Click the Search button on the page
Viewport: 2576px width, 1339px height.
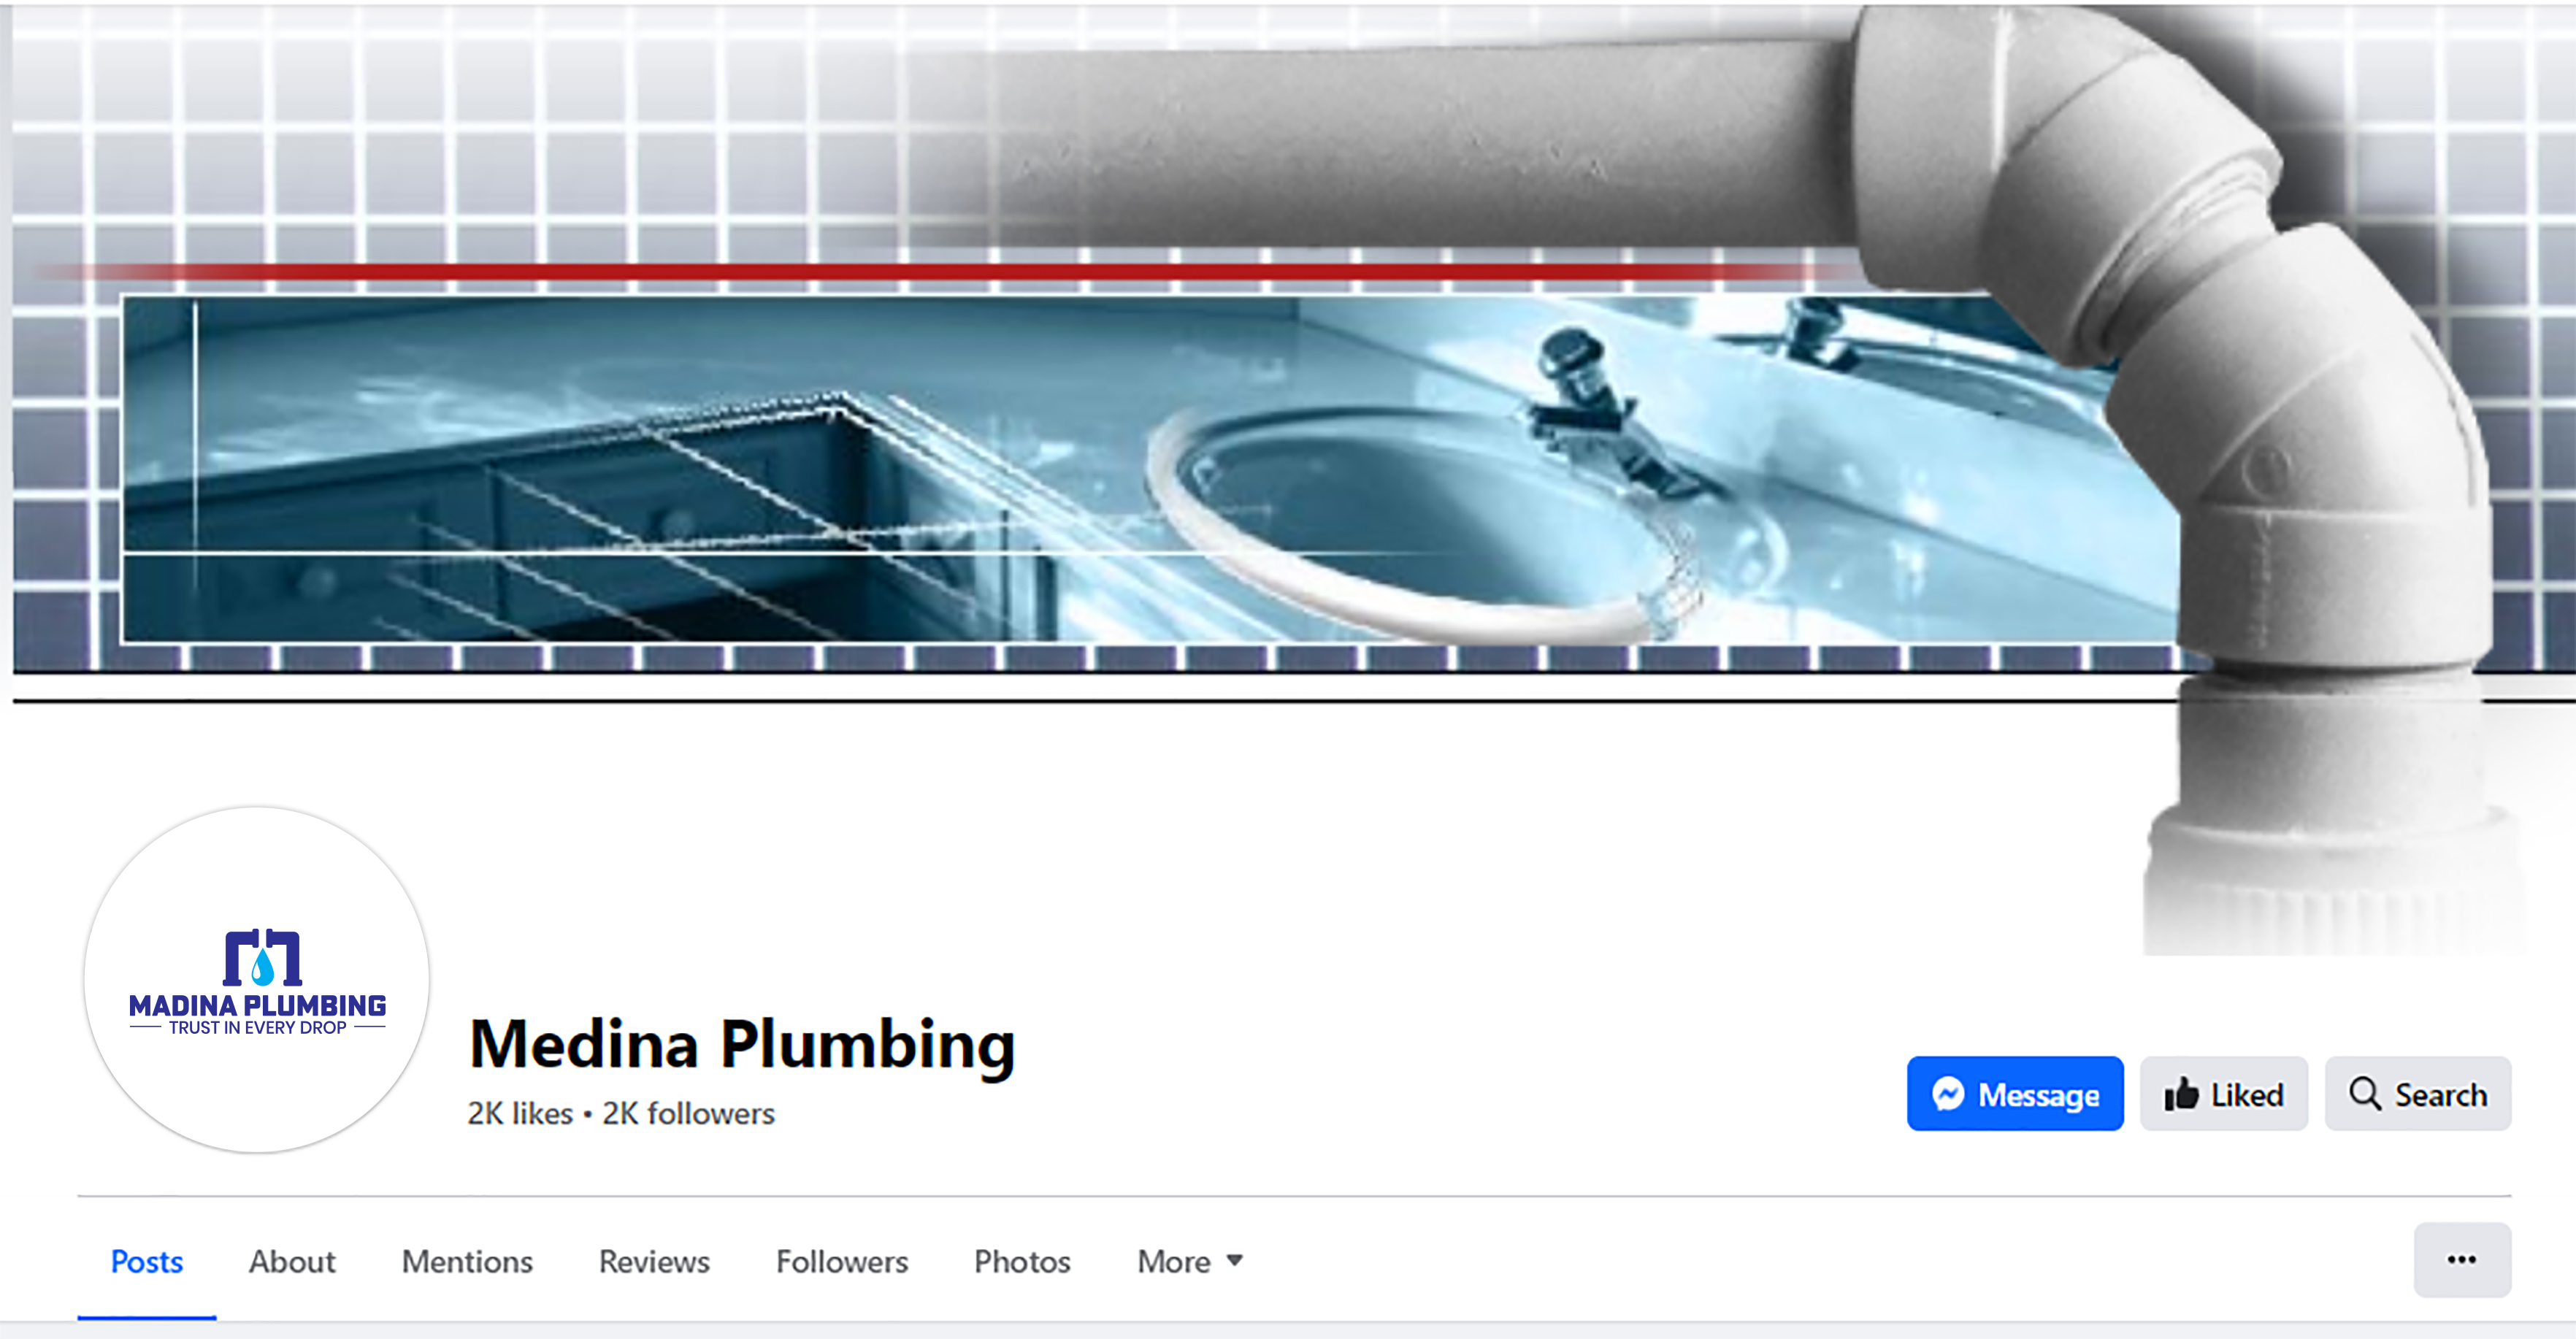[x=2418, y=1094]
